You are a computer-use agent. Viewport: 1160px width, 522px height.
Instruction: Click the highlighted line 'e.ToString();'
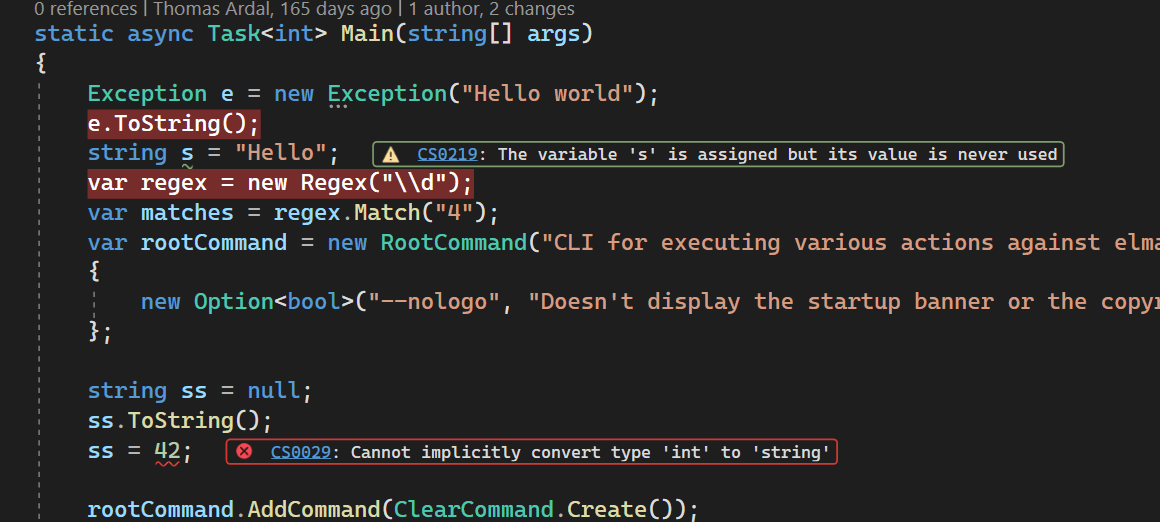(174, 123)
